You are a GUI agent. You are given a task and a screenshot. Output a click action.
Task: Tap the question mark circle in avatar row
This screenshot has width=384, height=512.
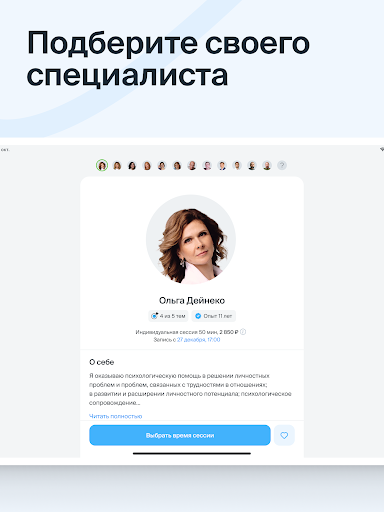pos(282,165)
